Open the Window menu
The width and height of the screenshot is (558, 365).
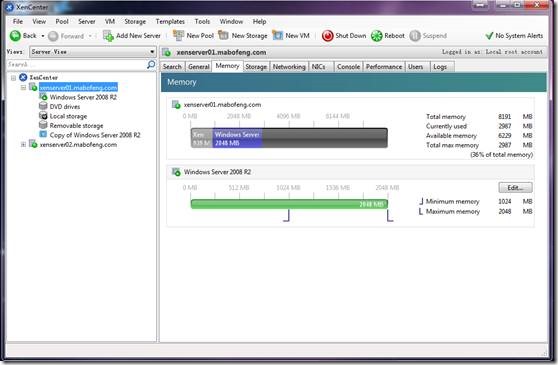[x=231, y=21]
